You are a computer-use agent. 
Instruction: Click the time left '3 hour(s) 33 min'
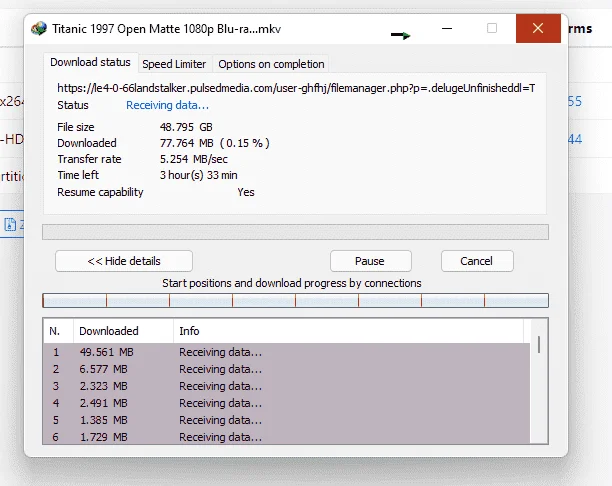pyautogui.click(x=198, y=175)
